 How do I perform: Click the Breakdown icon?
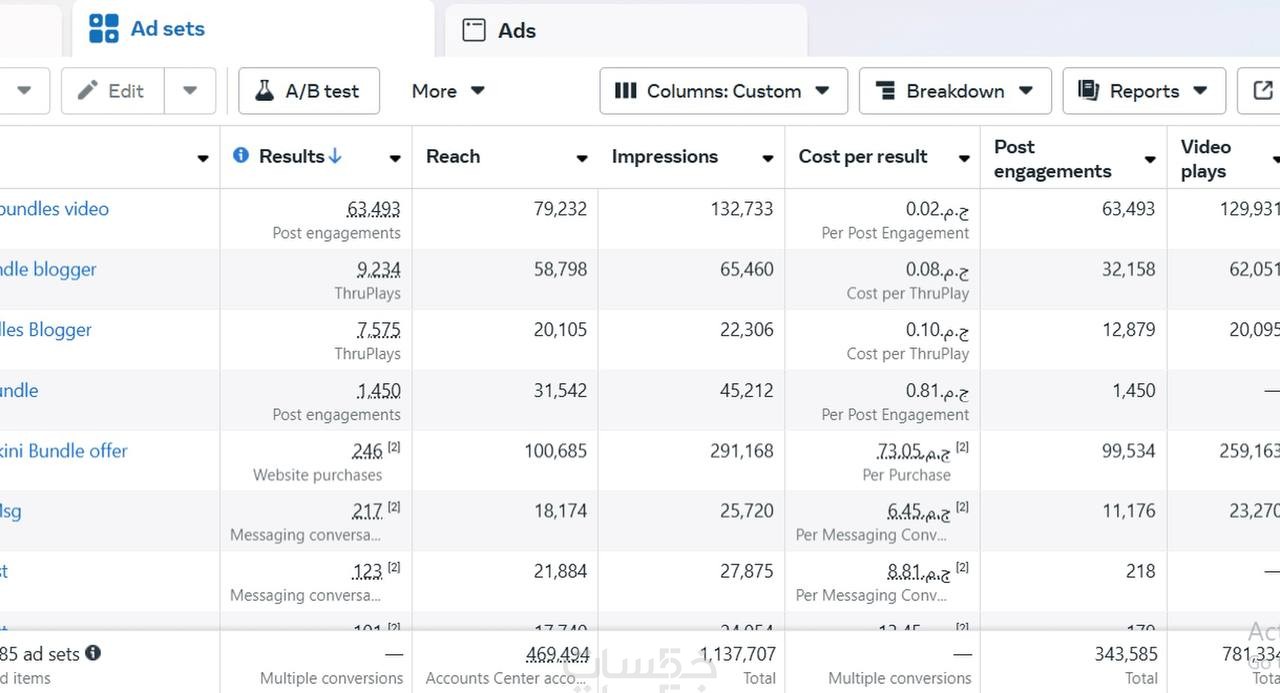pos(885,91)
